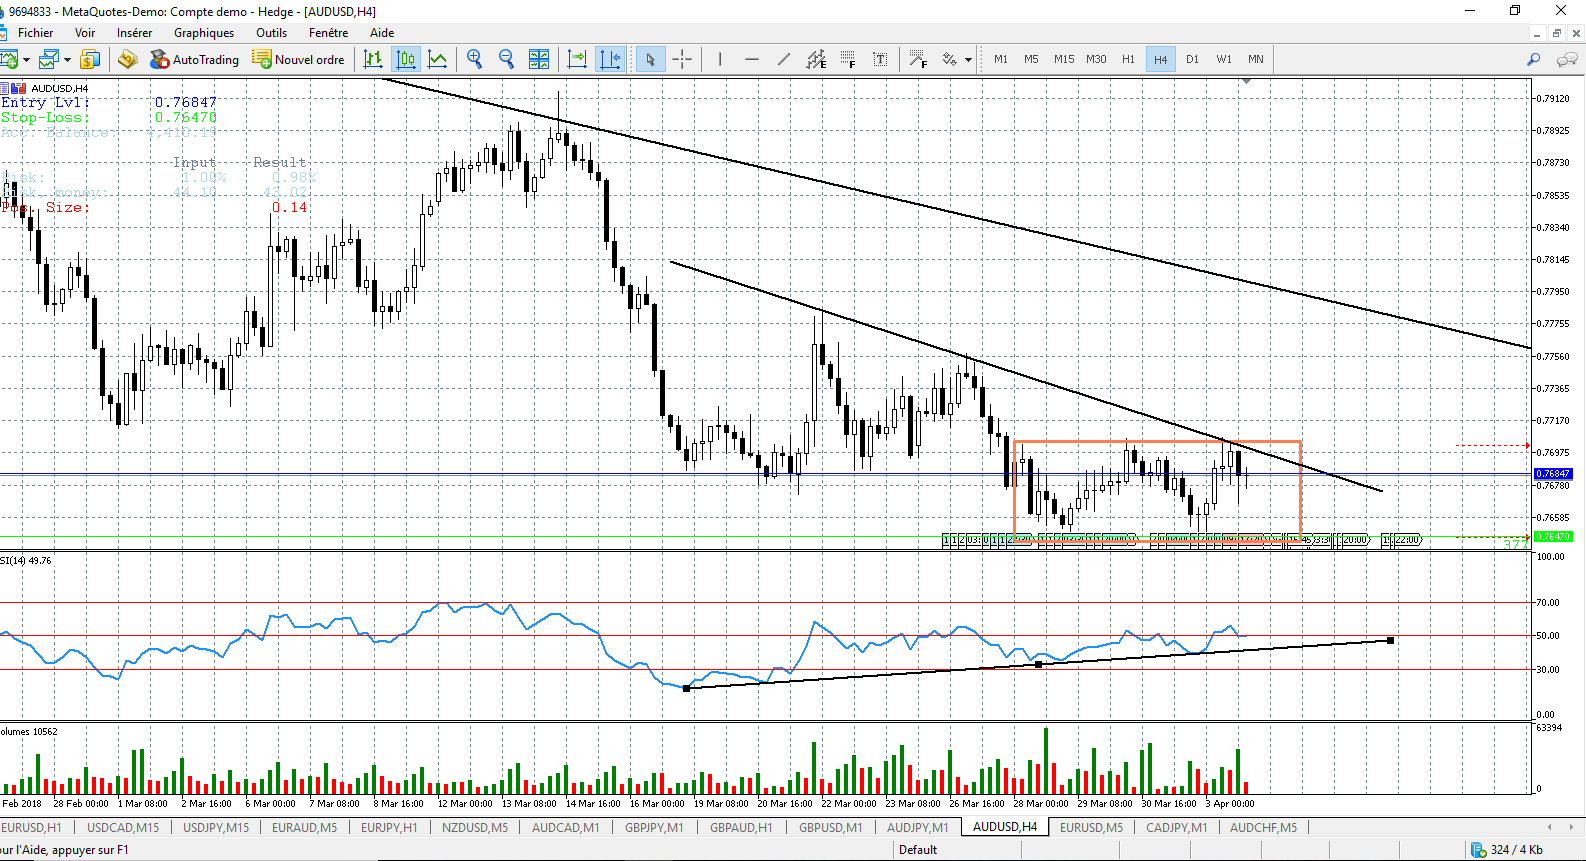The width and height of the screenshot is (1586, 861).
Task: Switch chart to bar chart mode
Action: pyautogui.click(x=374, y=60)
